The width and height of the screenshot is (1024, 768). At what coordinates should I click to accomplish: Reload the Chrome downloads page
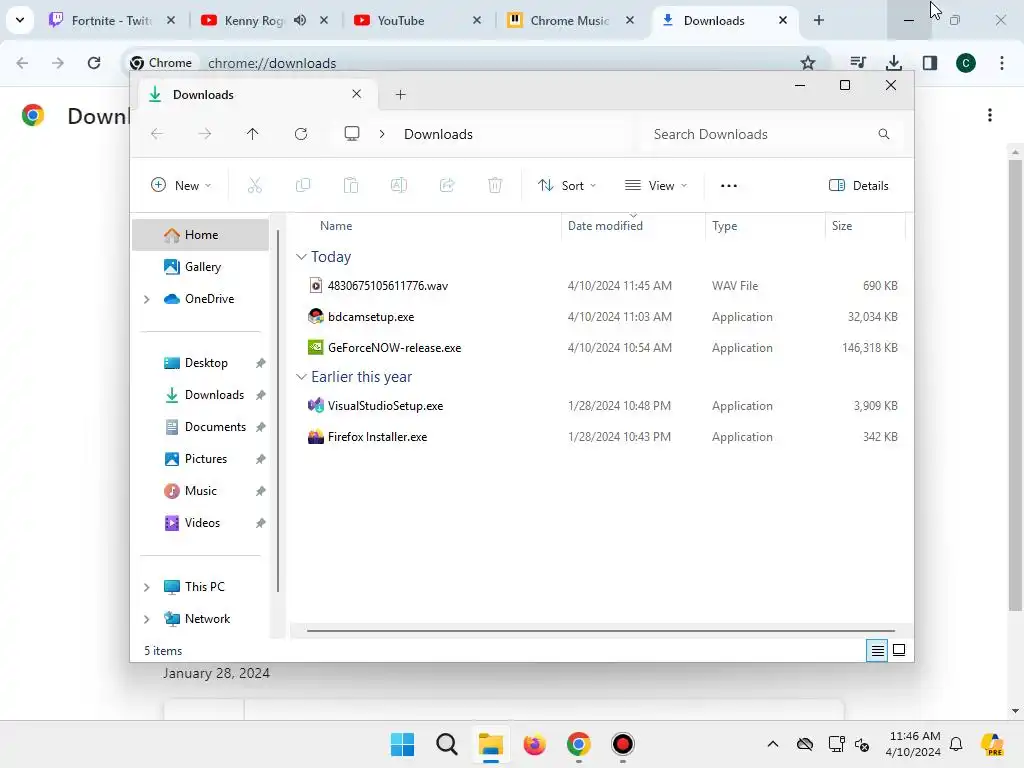tap(94, 63)
